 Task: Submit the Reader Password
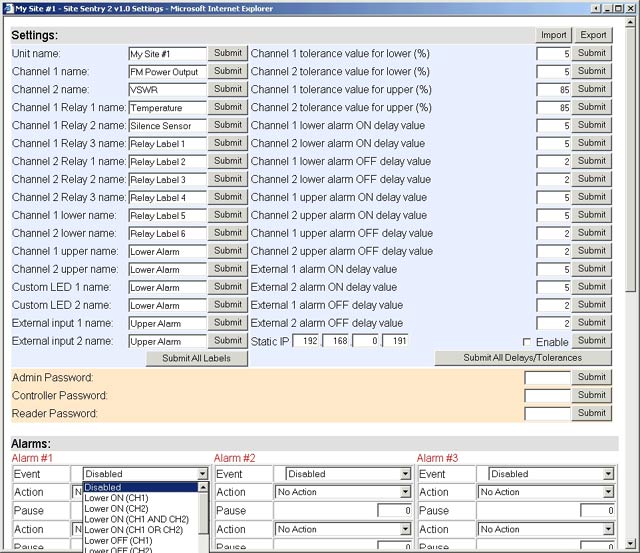[x=591, y=413]
